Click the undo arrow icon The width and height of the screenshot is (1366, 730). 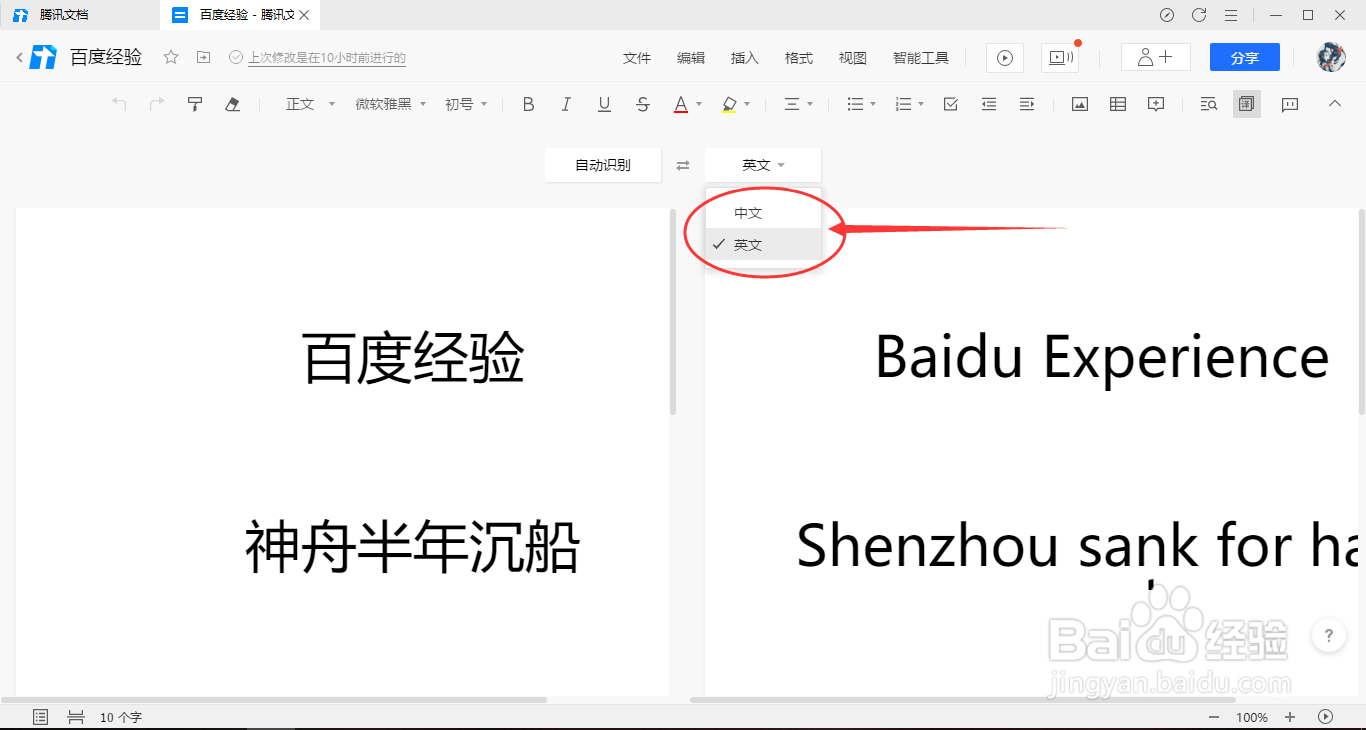pos(119,104)
